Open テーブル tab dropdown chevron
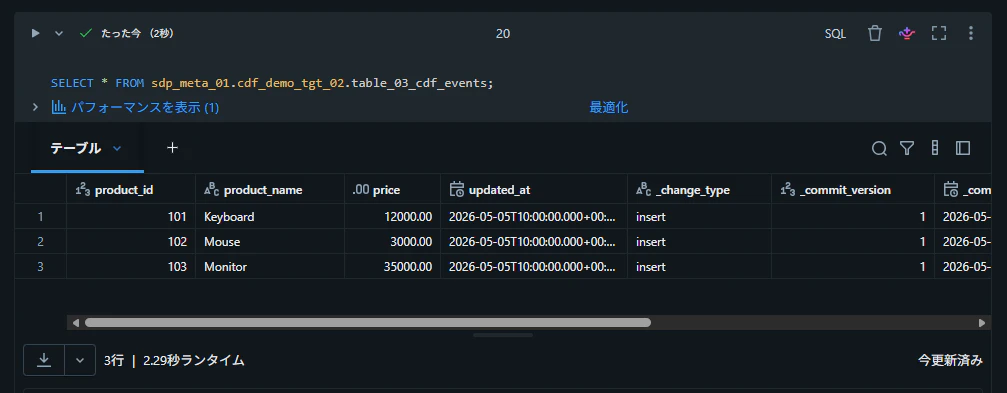This screenshot has width=1007, height=393. (x=117, y=148)
